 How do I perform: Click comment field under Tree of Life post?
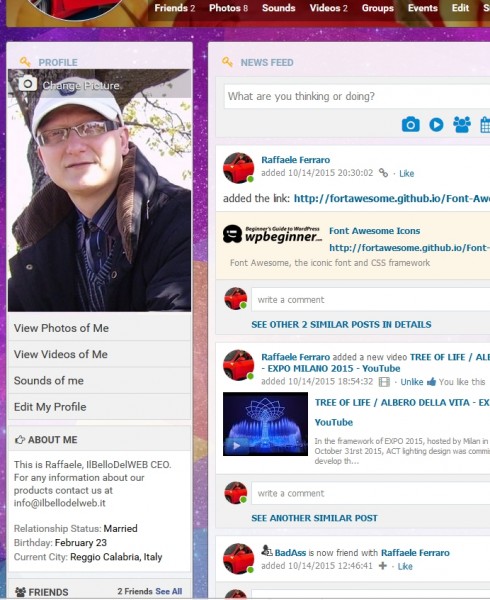click(x=371, y=493)
